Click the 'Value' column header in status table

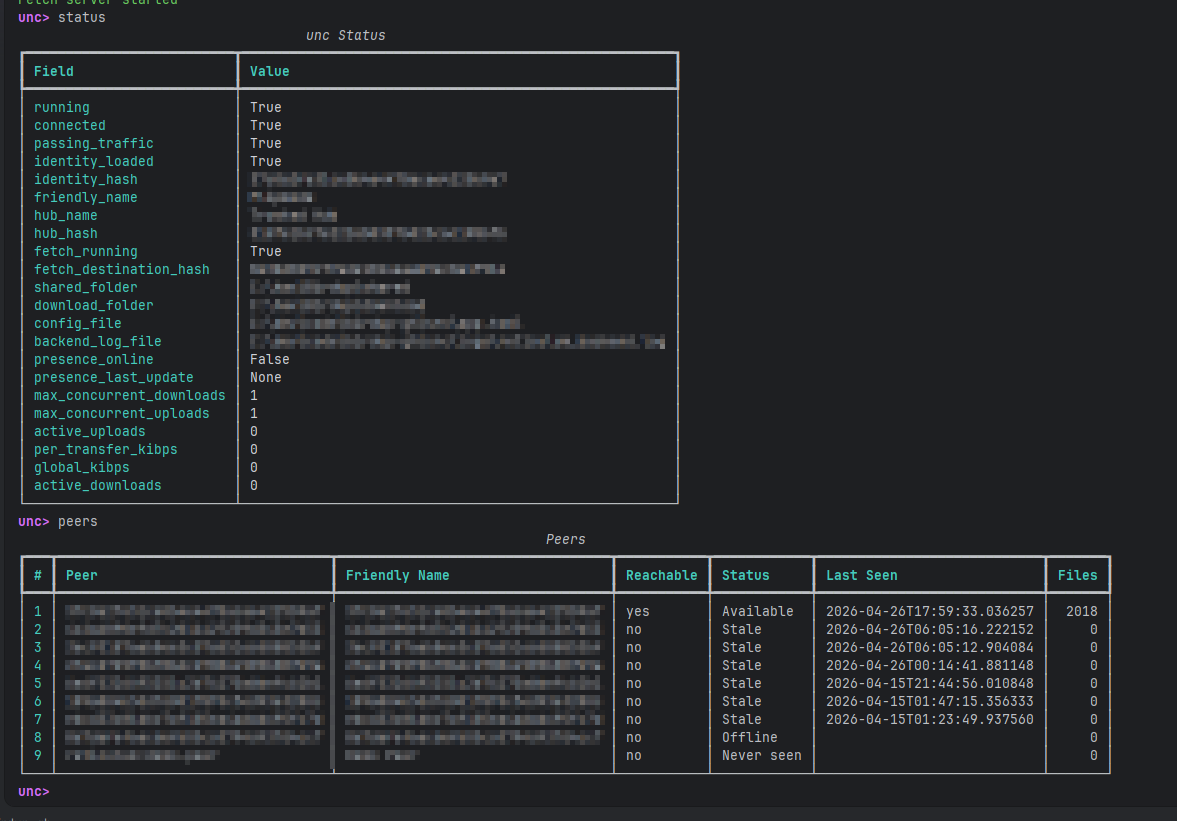click(270, 71)
